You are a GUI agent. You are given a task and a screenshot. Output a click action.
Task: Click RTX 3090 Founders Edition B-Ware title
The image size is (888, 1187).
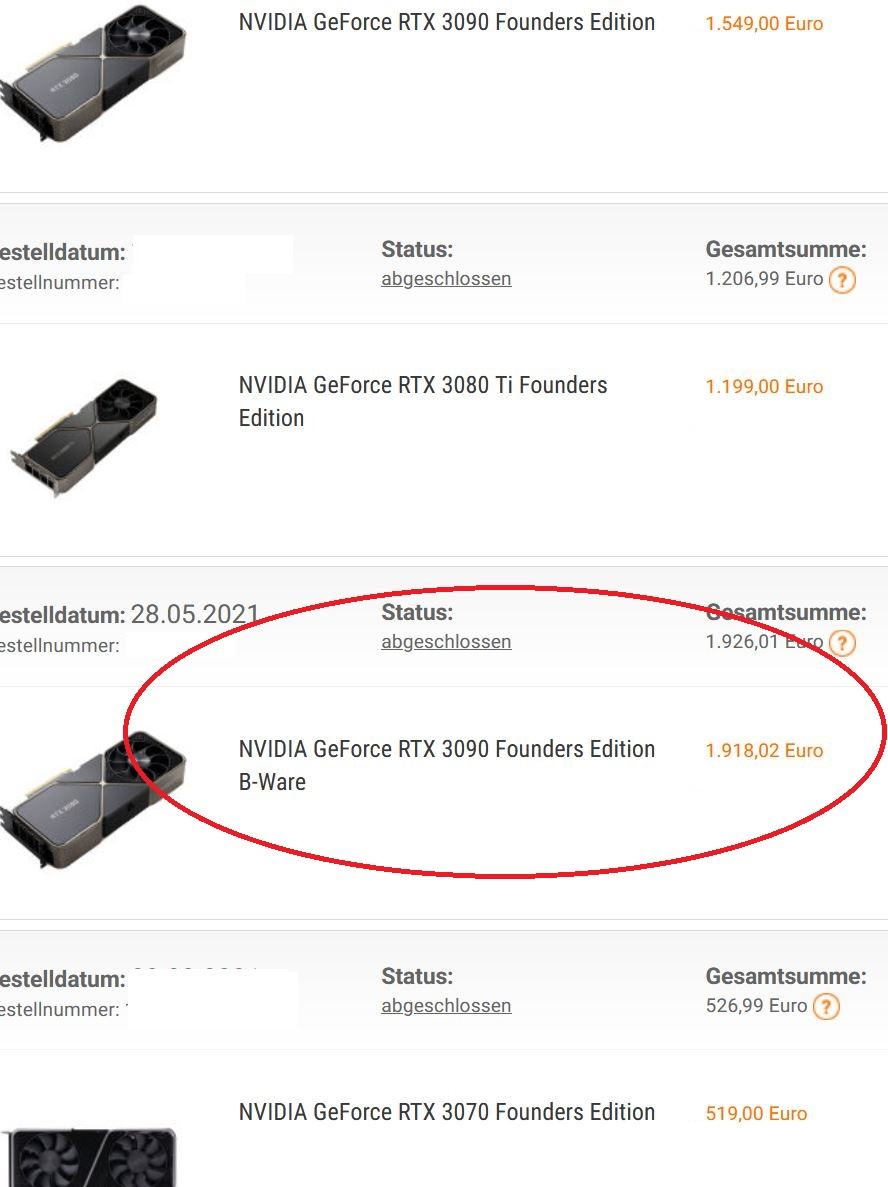446,764
